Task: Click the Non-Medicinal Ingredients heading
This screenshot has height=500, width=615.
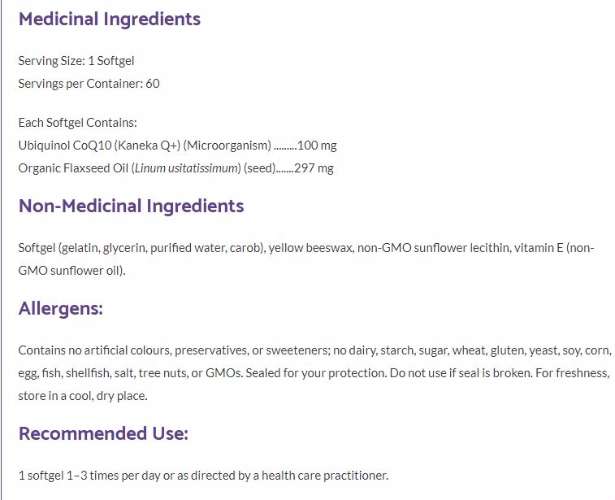Action: (131, 206)
